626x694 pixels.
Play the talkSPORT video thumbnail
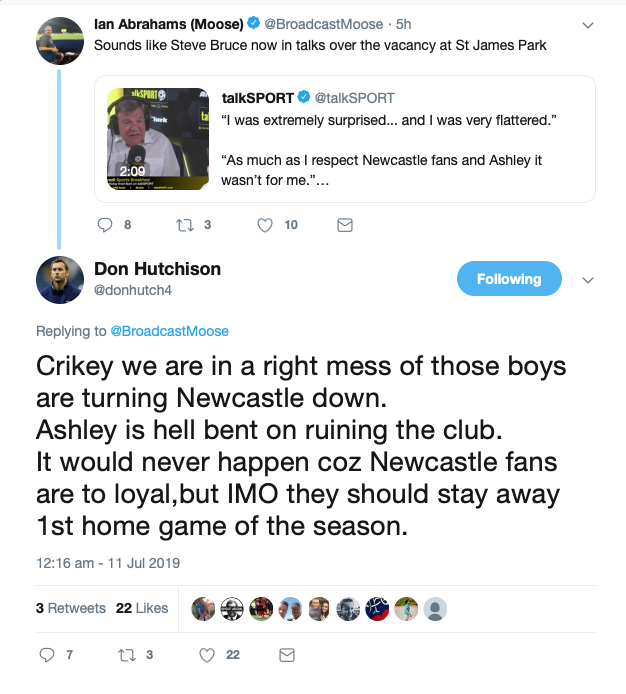point(158,139)
